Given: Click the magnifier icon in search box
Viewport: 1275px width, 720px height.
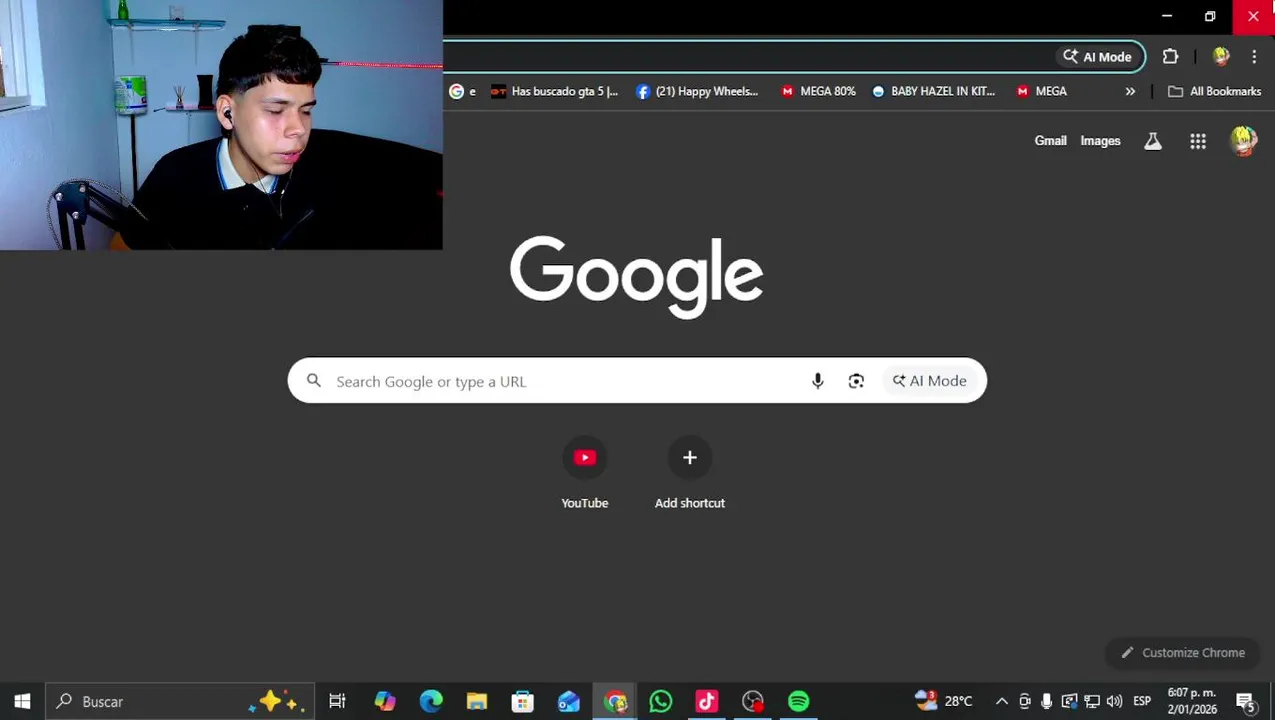Looking at the screenshot, I should [314, 381].
